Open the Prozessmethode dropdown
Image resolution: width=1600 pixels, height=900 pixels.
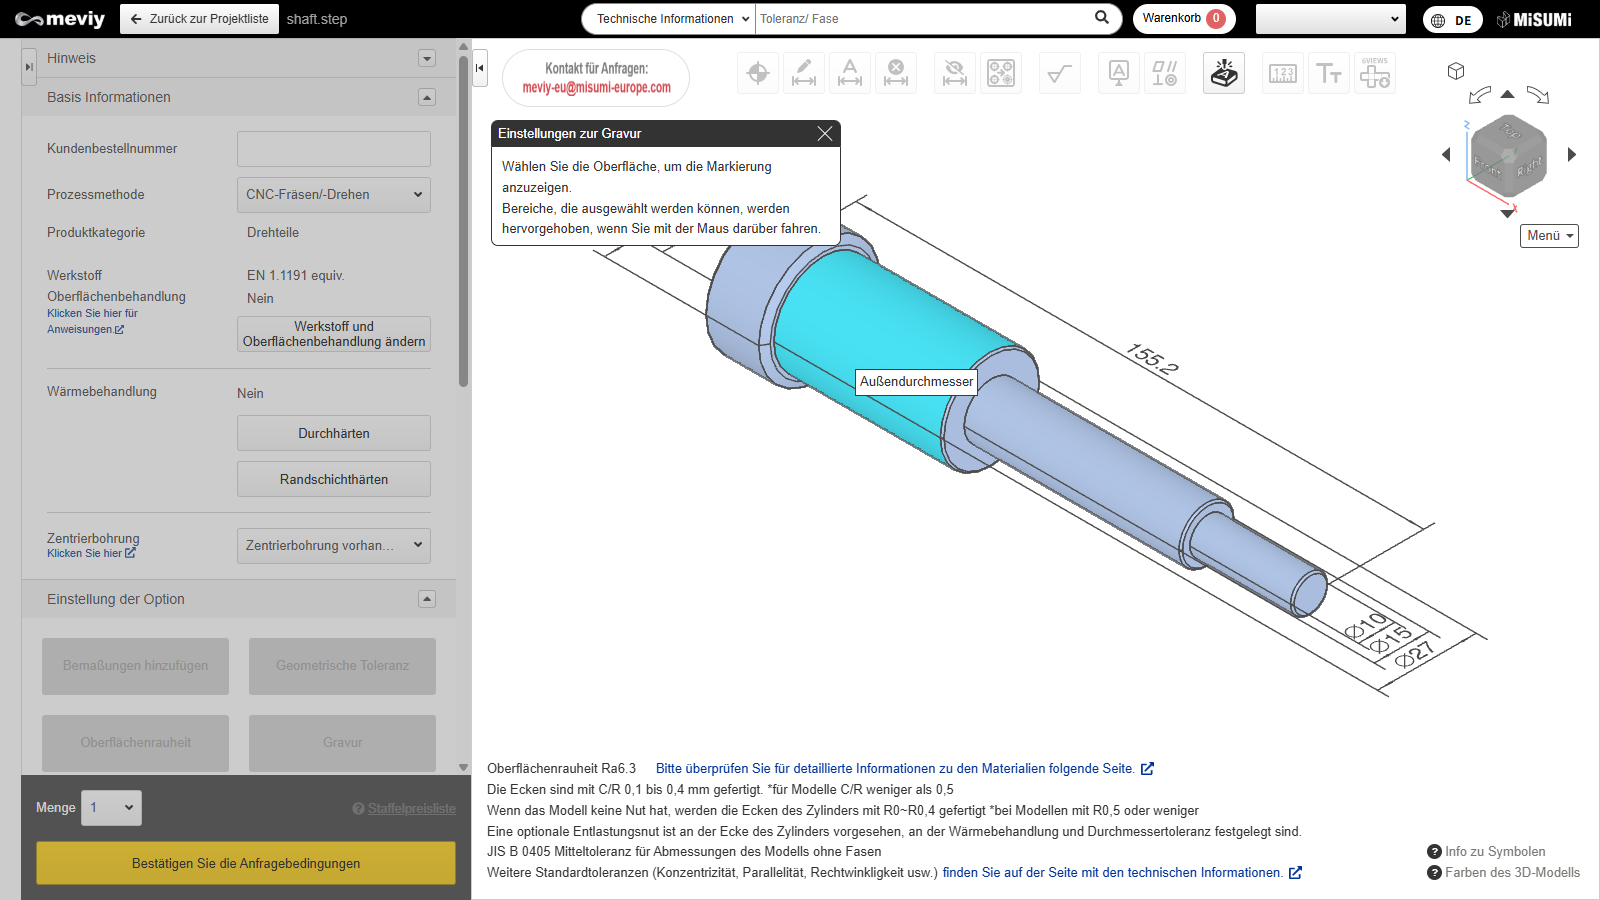333,195
